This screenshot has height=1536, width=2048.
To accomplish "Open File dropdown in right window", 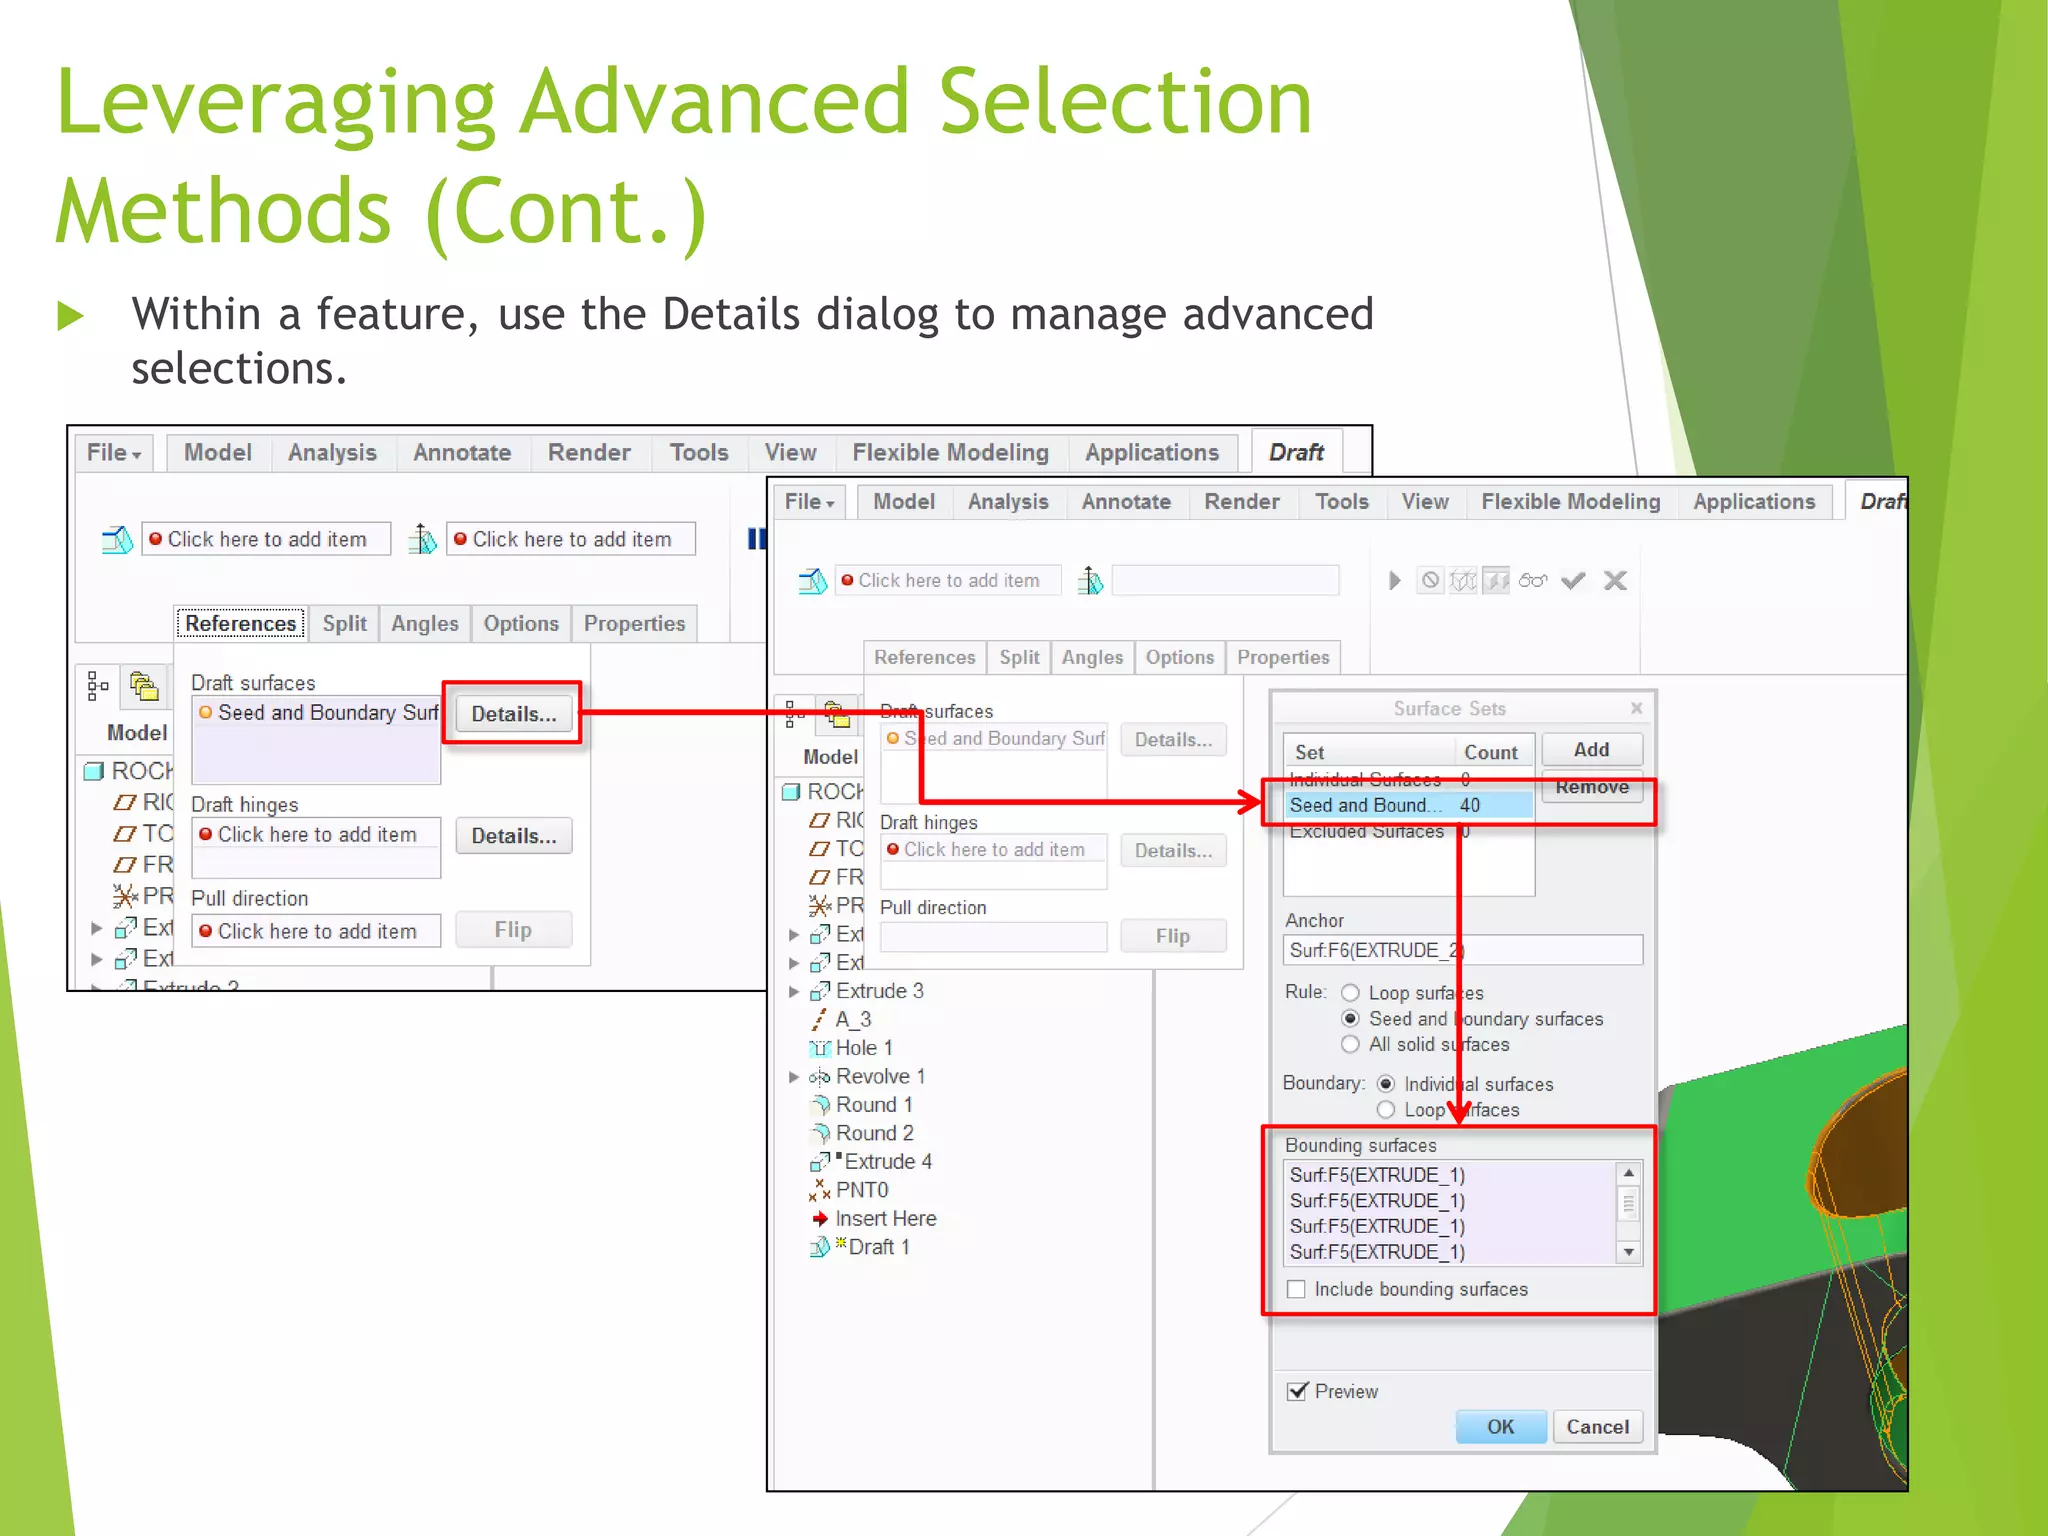I will click(809, 502).
